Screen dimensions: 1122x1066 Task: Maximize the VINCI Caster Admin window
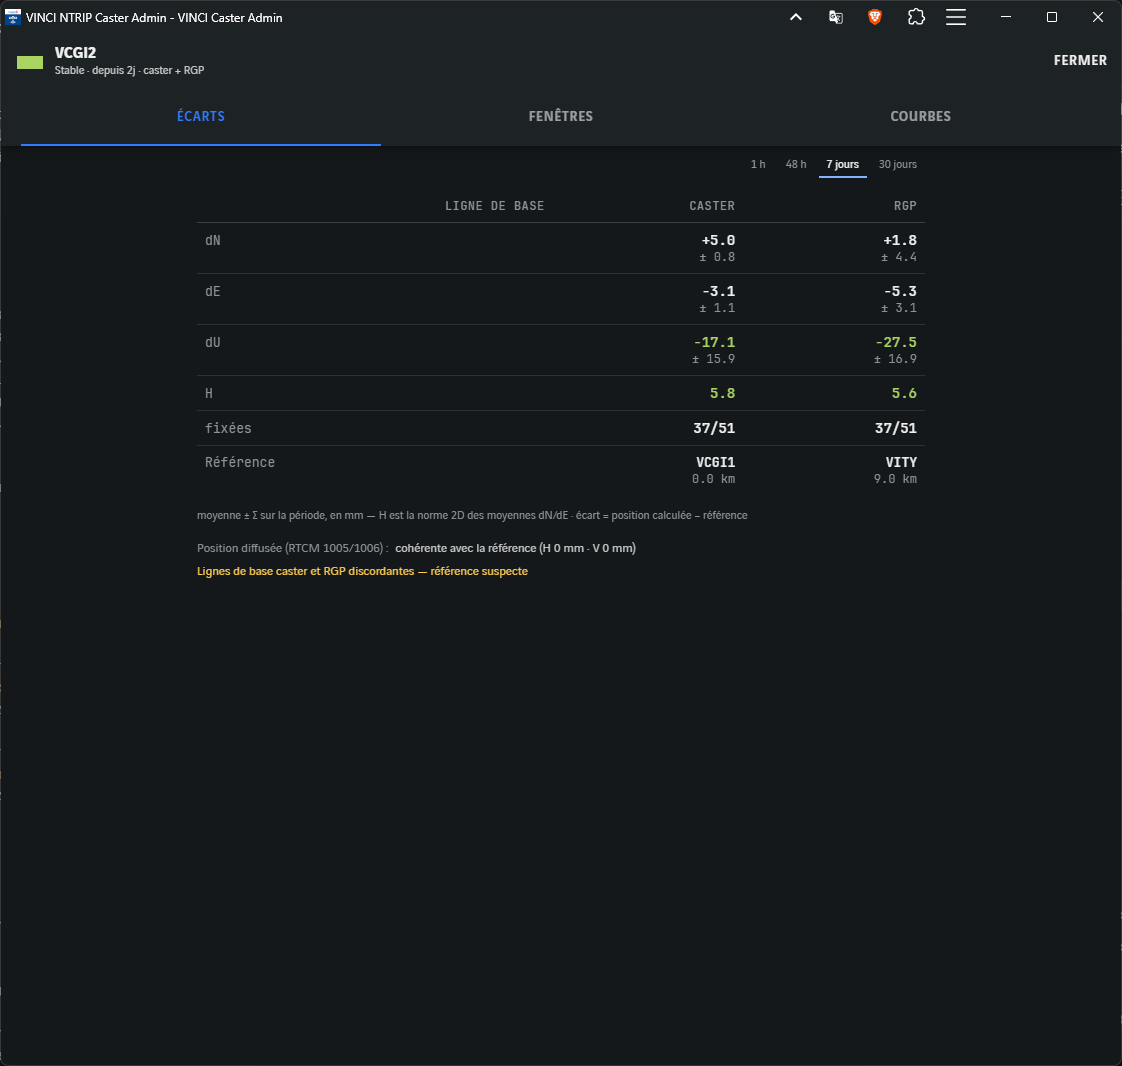[x=1052, y=17]
